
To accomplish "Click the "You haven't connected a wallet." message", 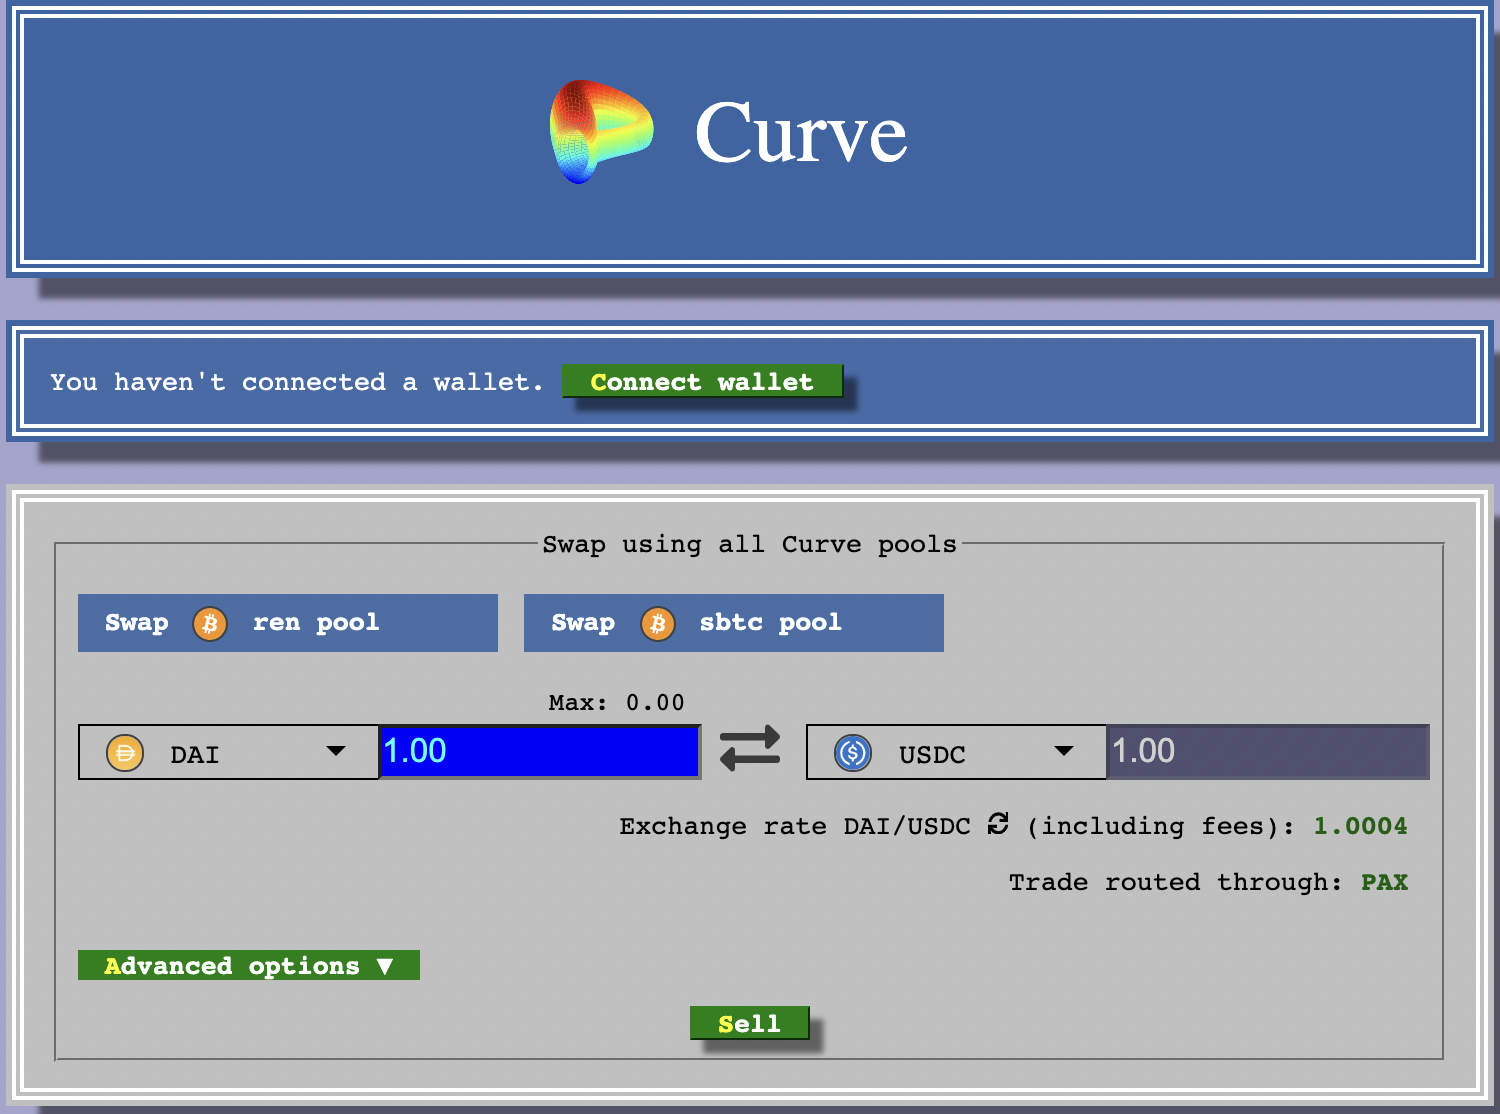I will click(297, 382).
